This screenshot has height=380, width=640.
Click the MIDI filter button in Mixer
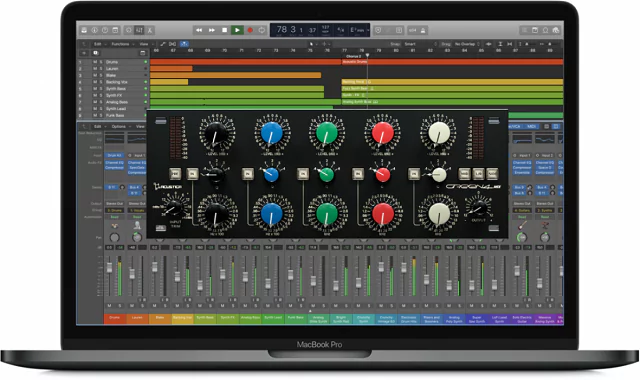click(x=531, y=127)
